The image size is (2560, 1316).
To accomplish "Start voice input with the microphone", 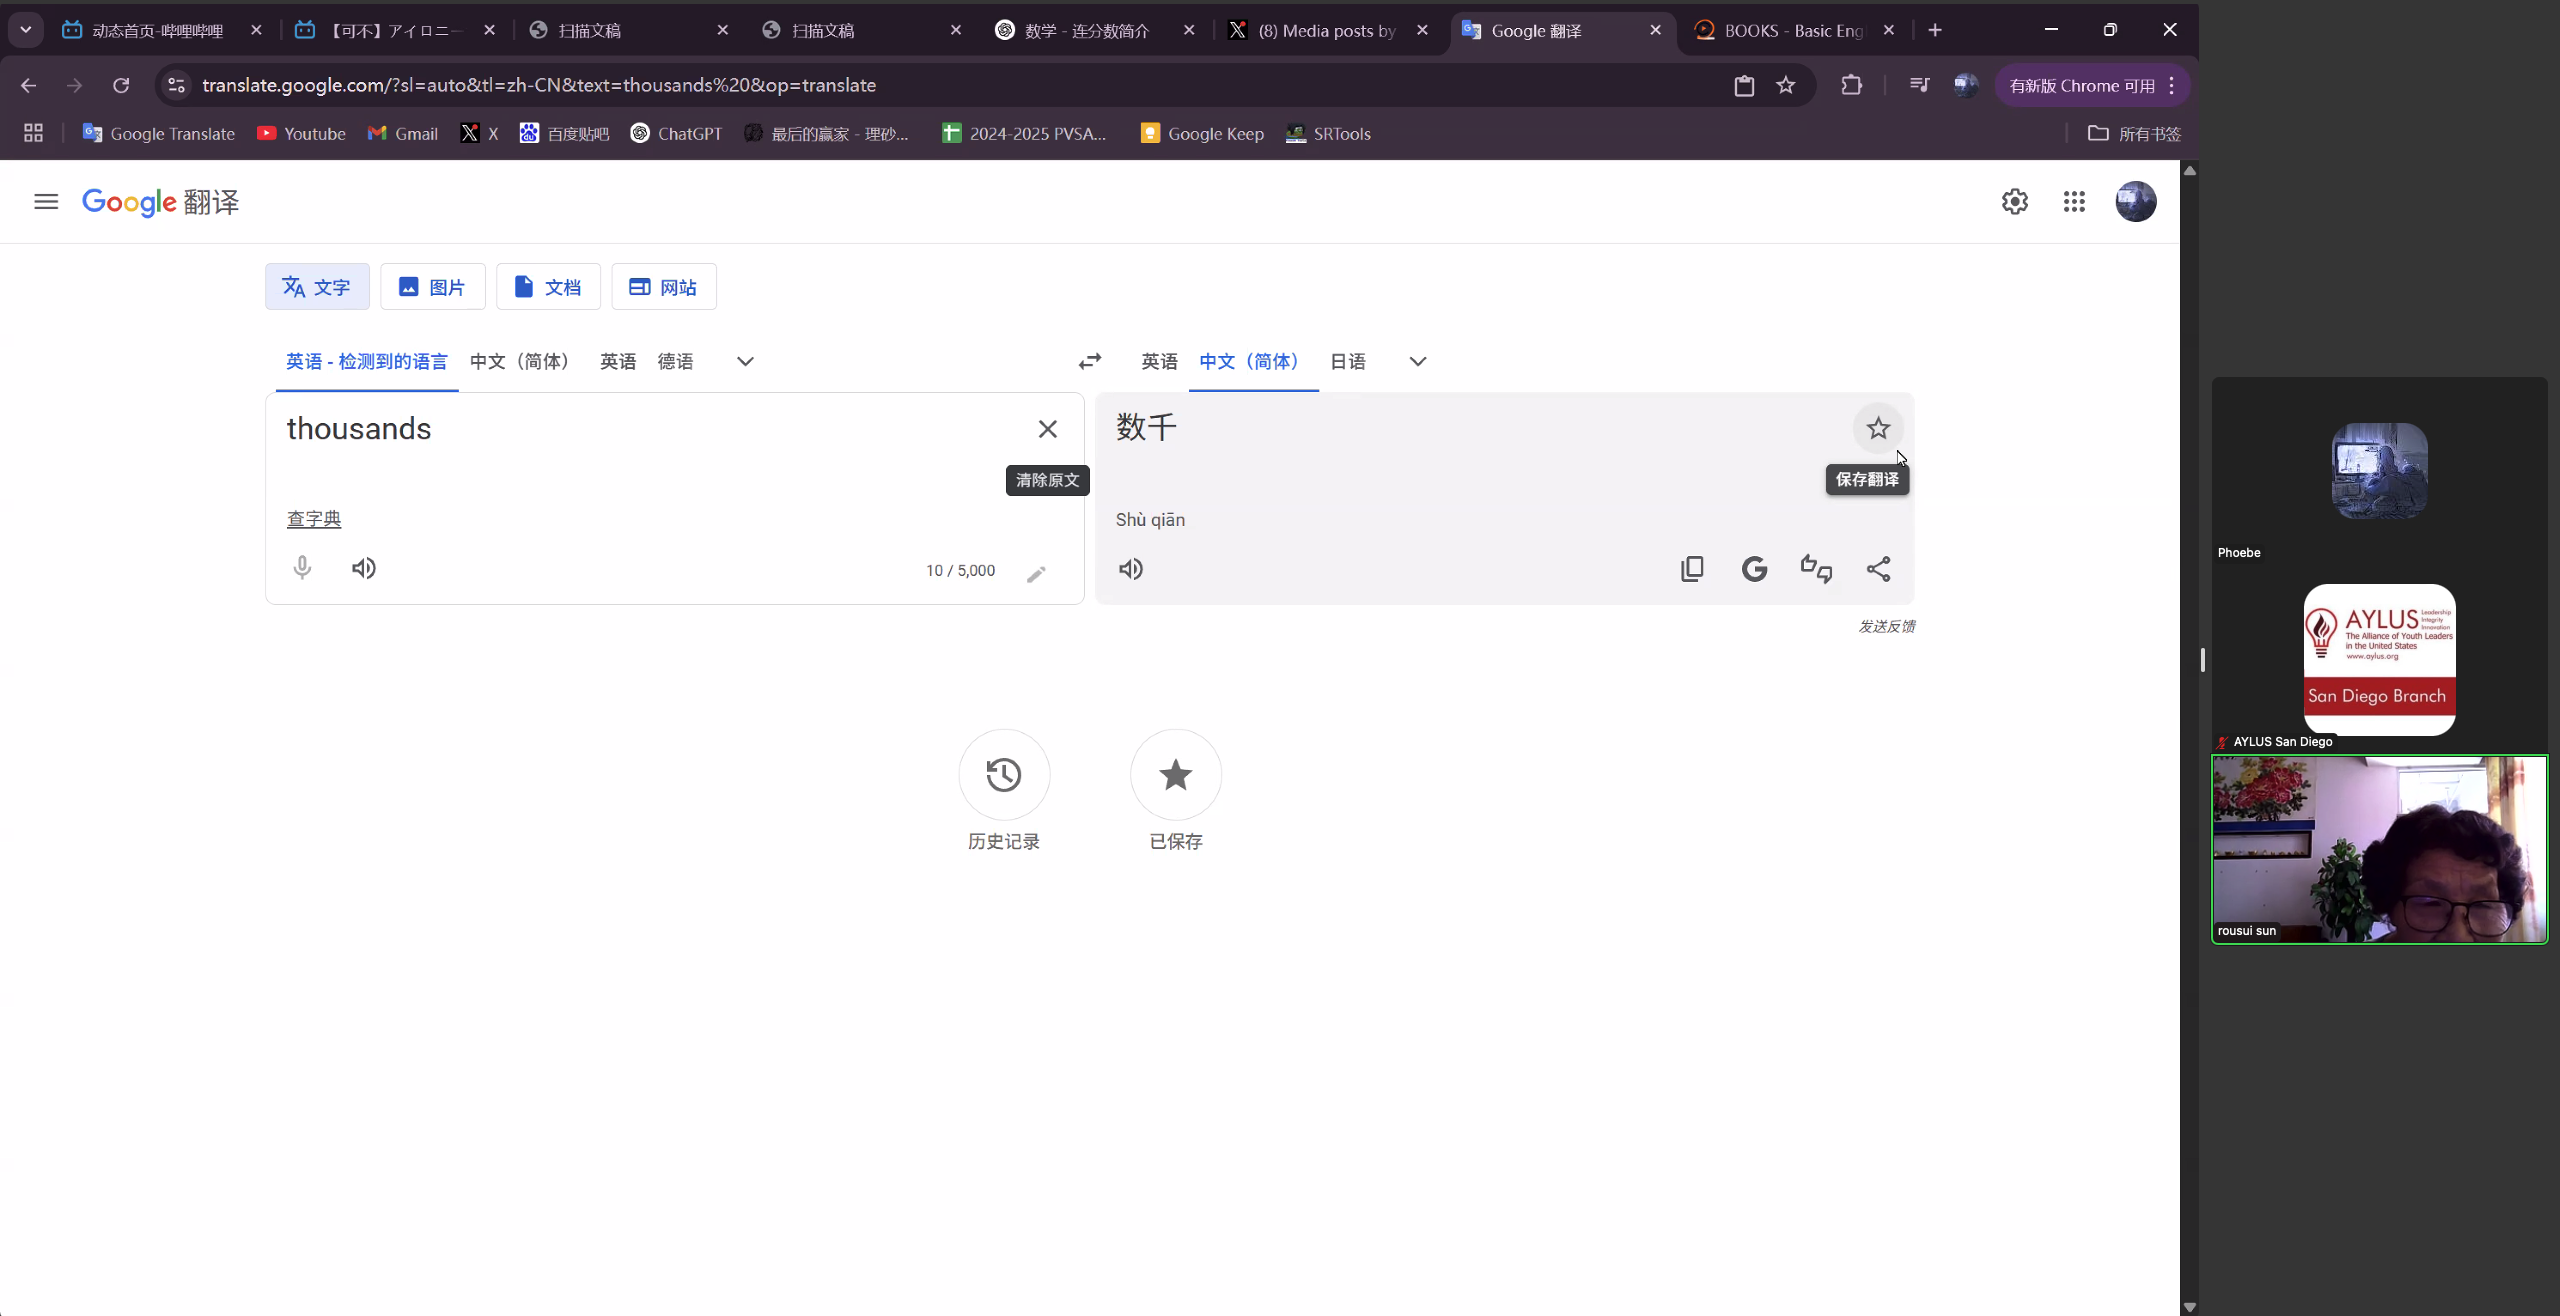I will (x=302, y=569).
